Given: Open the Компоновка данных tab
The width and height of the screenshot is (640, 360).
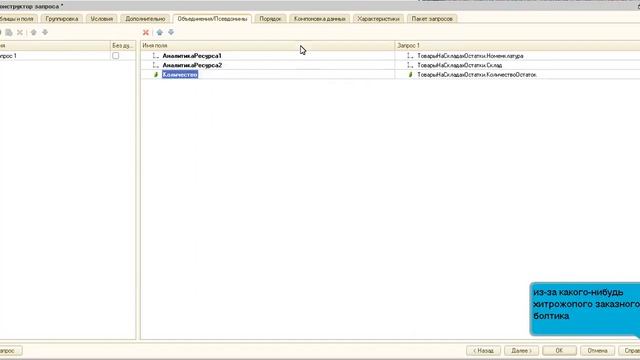Looking at the screenshot, I should tap(320, 19).
